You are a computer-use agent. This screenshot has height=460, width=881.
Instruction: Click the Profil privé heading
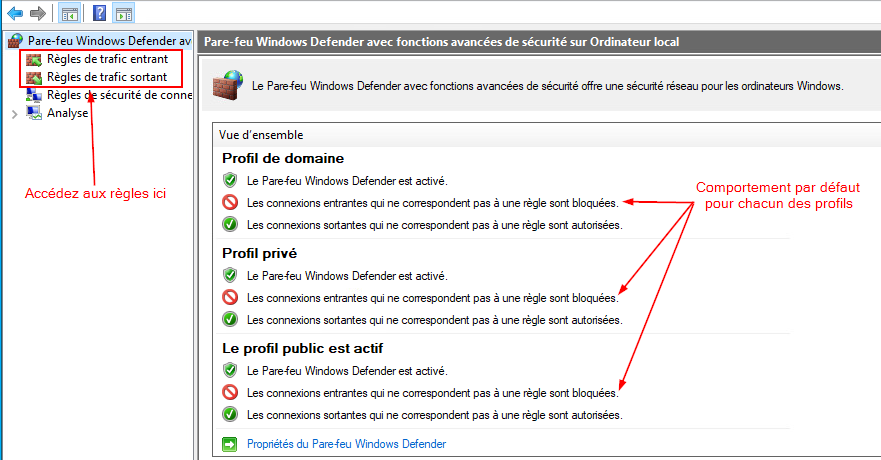coord(259,253)
